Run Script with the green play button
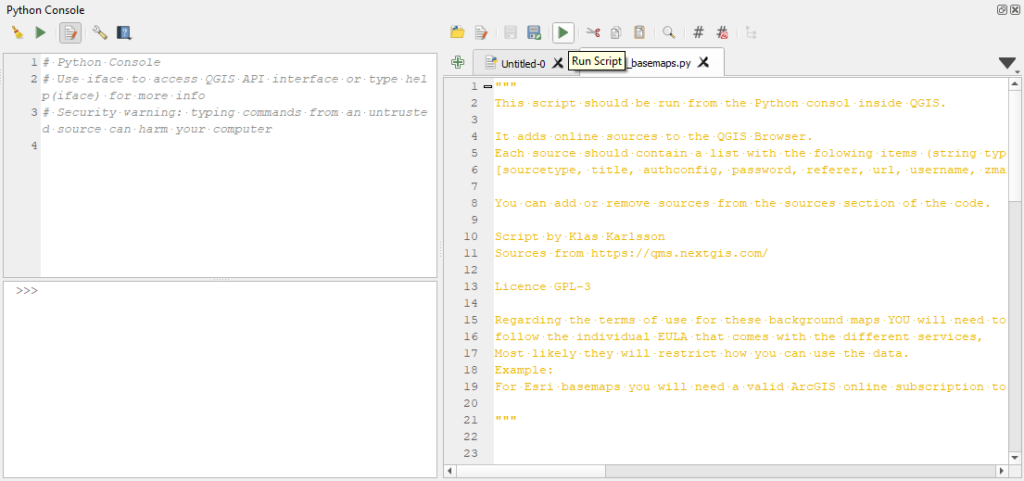This screenshot has height=481, width=1024. pos(564,33)
